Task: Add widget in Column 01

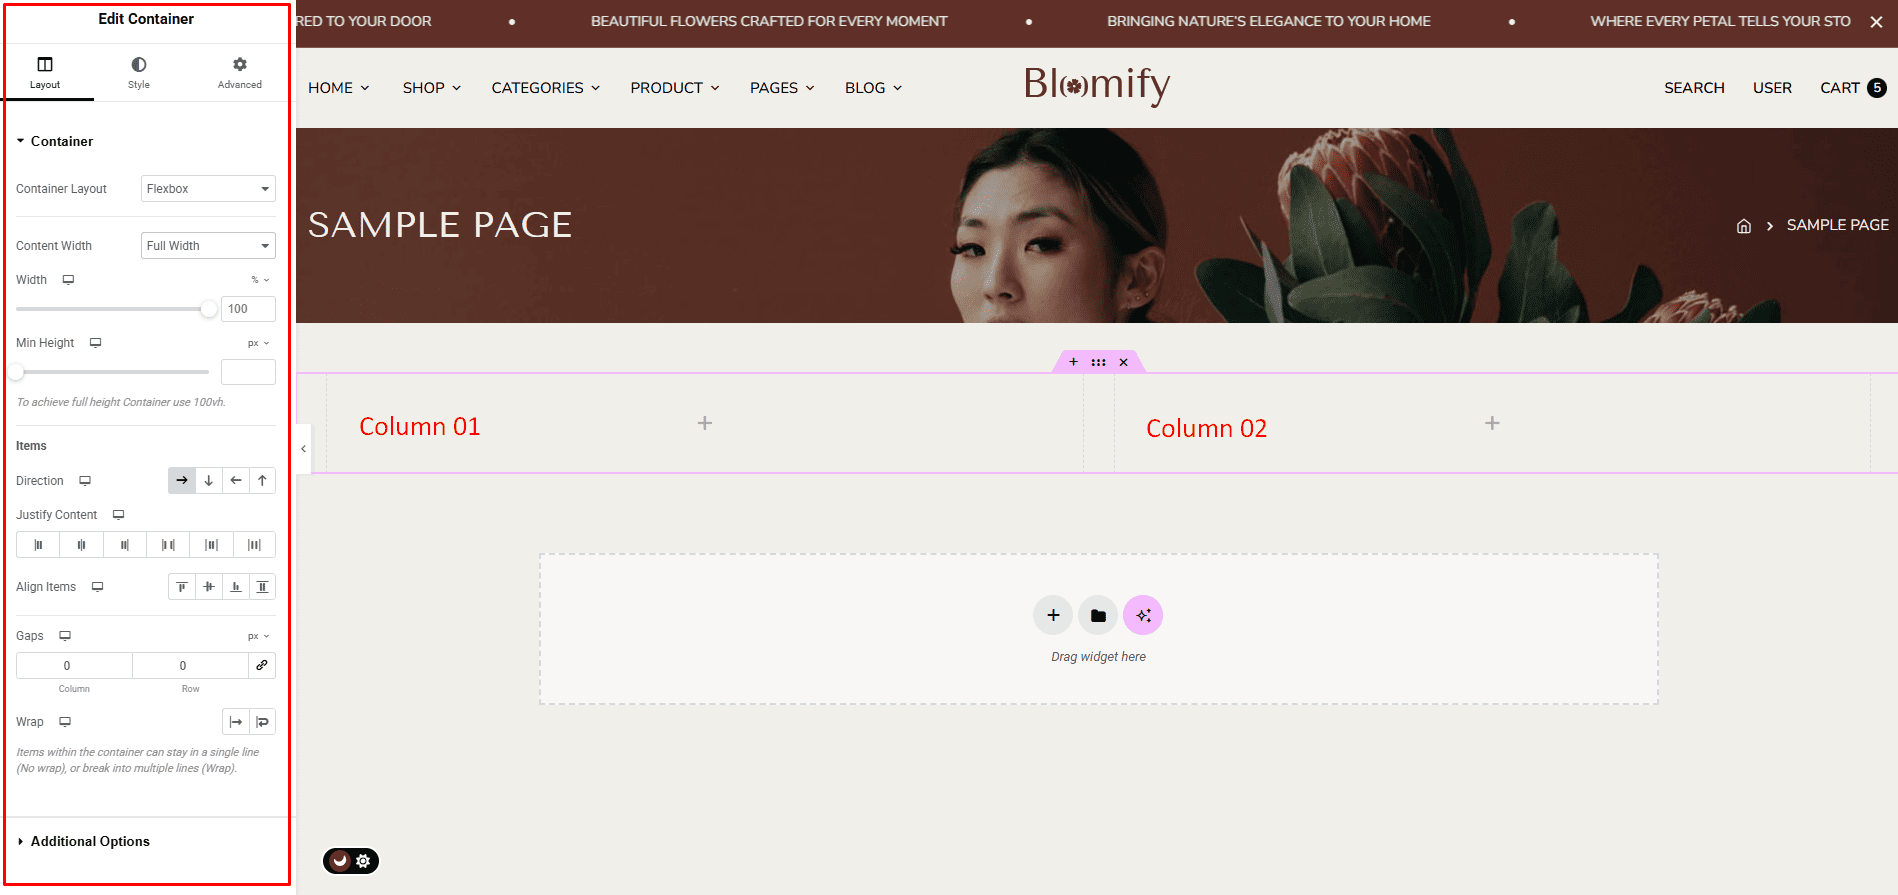Action: tap(705, 423)
